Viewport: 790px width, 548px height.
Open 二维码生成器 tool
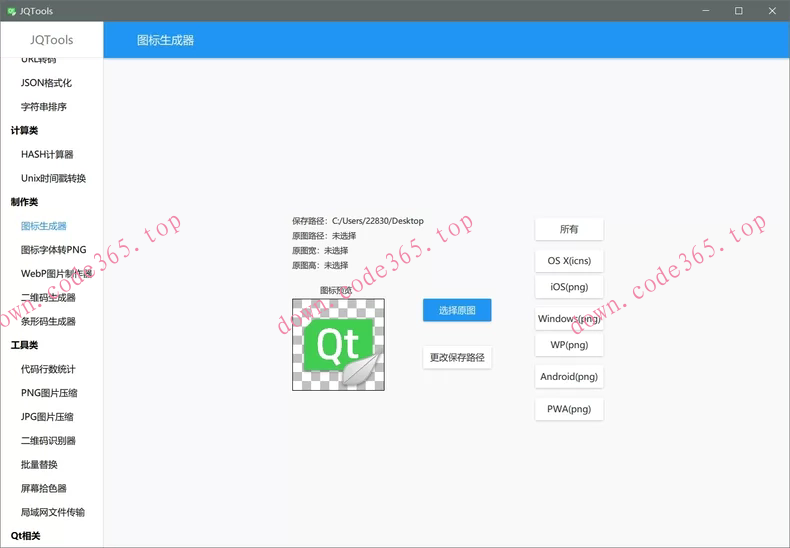[48, 297]
